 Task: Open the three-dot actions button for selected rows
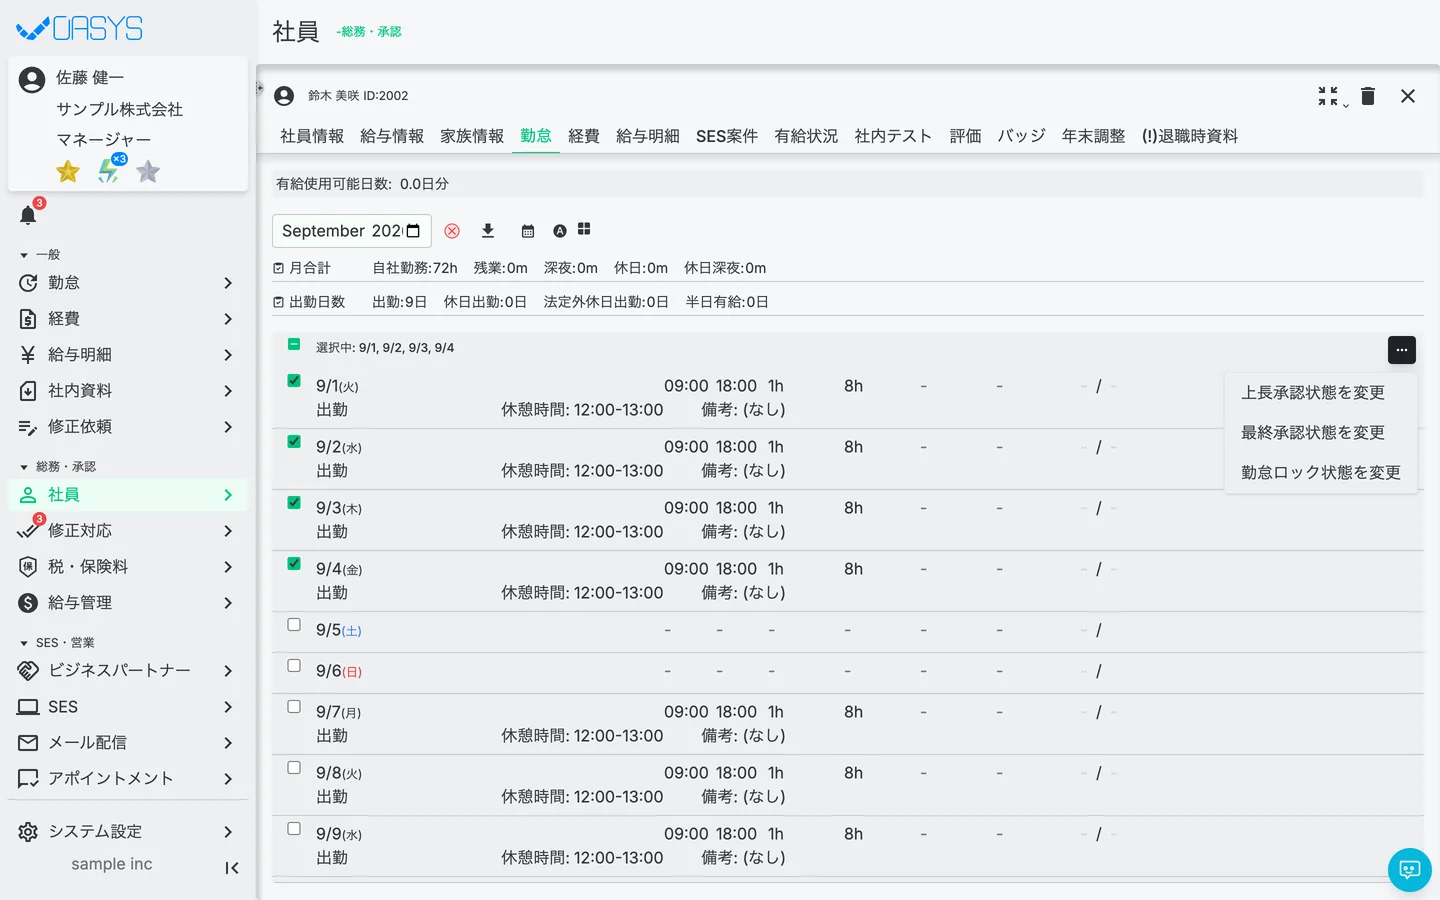(x=1402, y=350)
